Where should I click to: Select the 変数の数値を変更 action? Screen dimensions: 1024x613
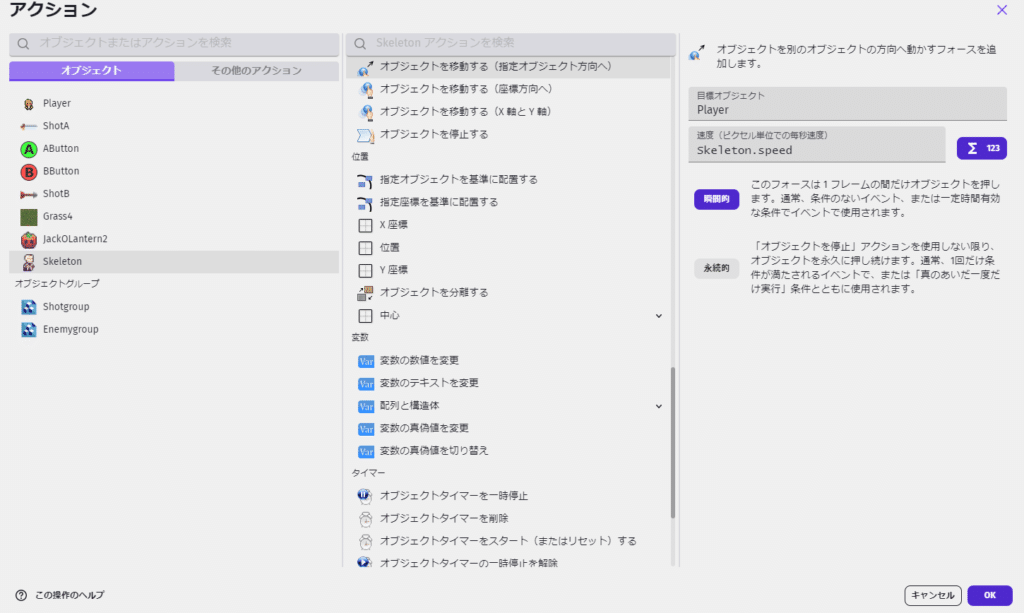[x=418, y=360]
